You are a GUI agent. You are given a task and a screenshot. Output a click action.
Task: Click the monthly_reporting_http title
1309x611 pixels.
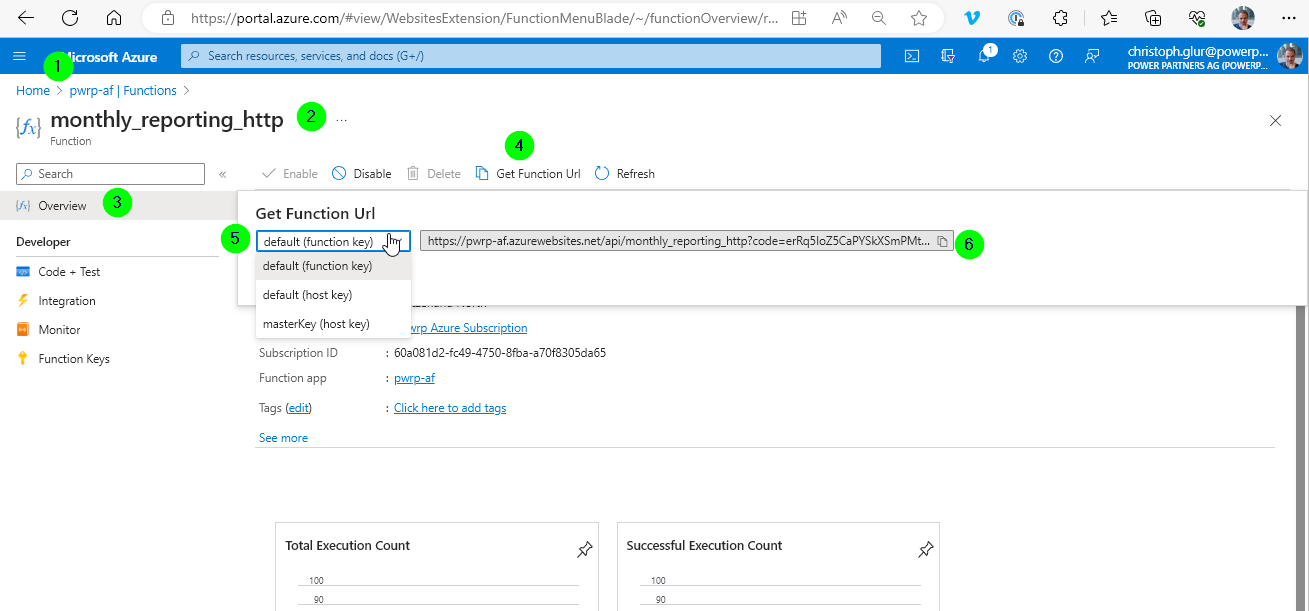click(x=167, y=120)
